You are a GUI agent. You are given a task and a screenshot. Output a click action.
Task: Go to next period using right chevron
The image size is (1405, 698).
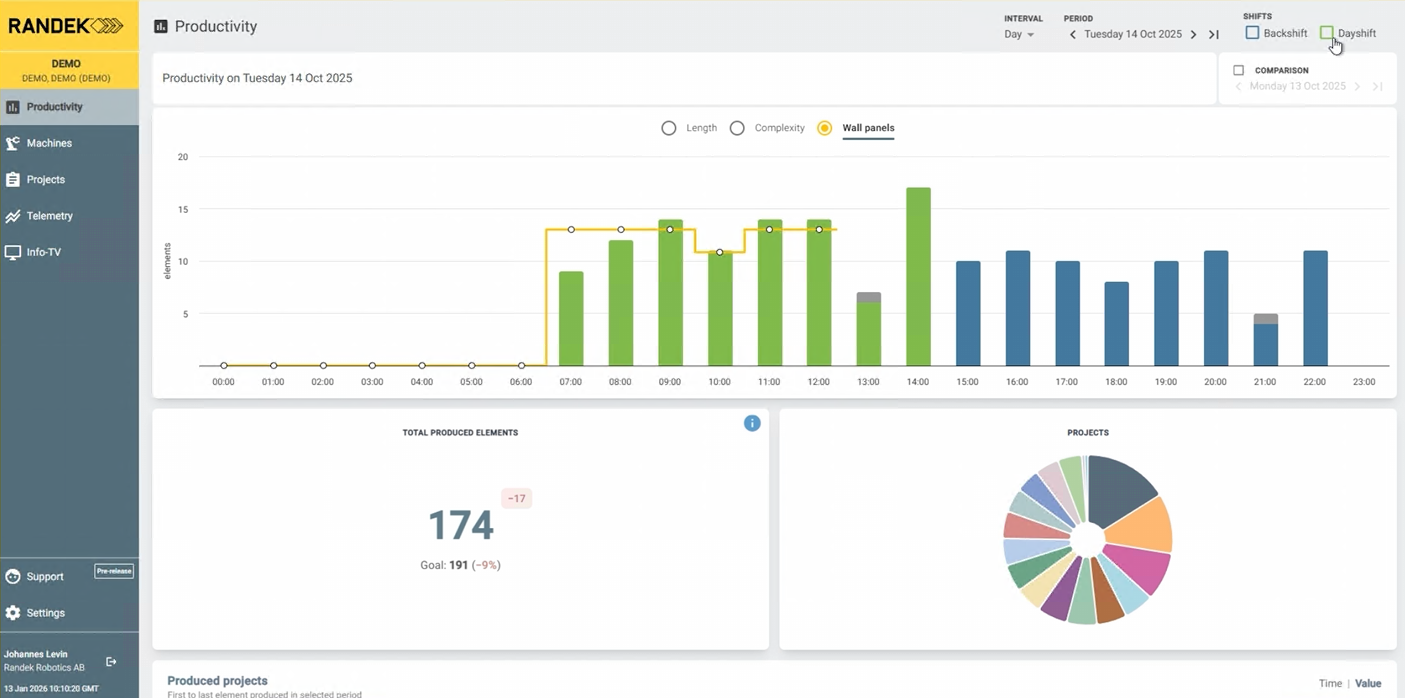click(1193, 34)
